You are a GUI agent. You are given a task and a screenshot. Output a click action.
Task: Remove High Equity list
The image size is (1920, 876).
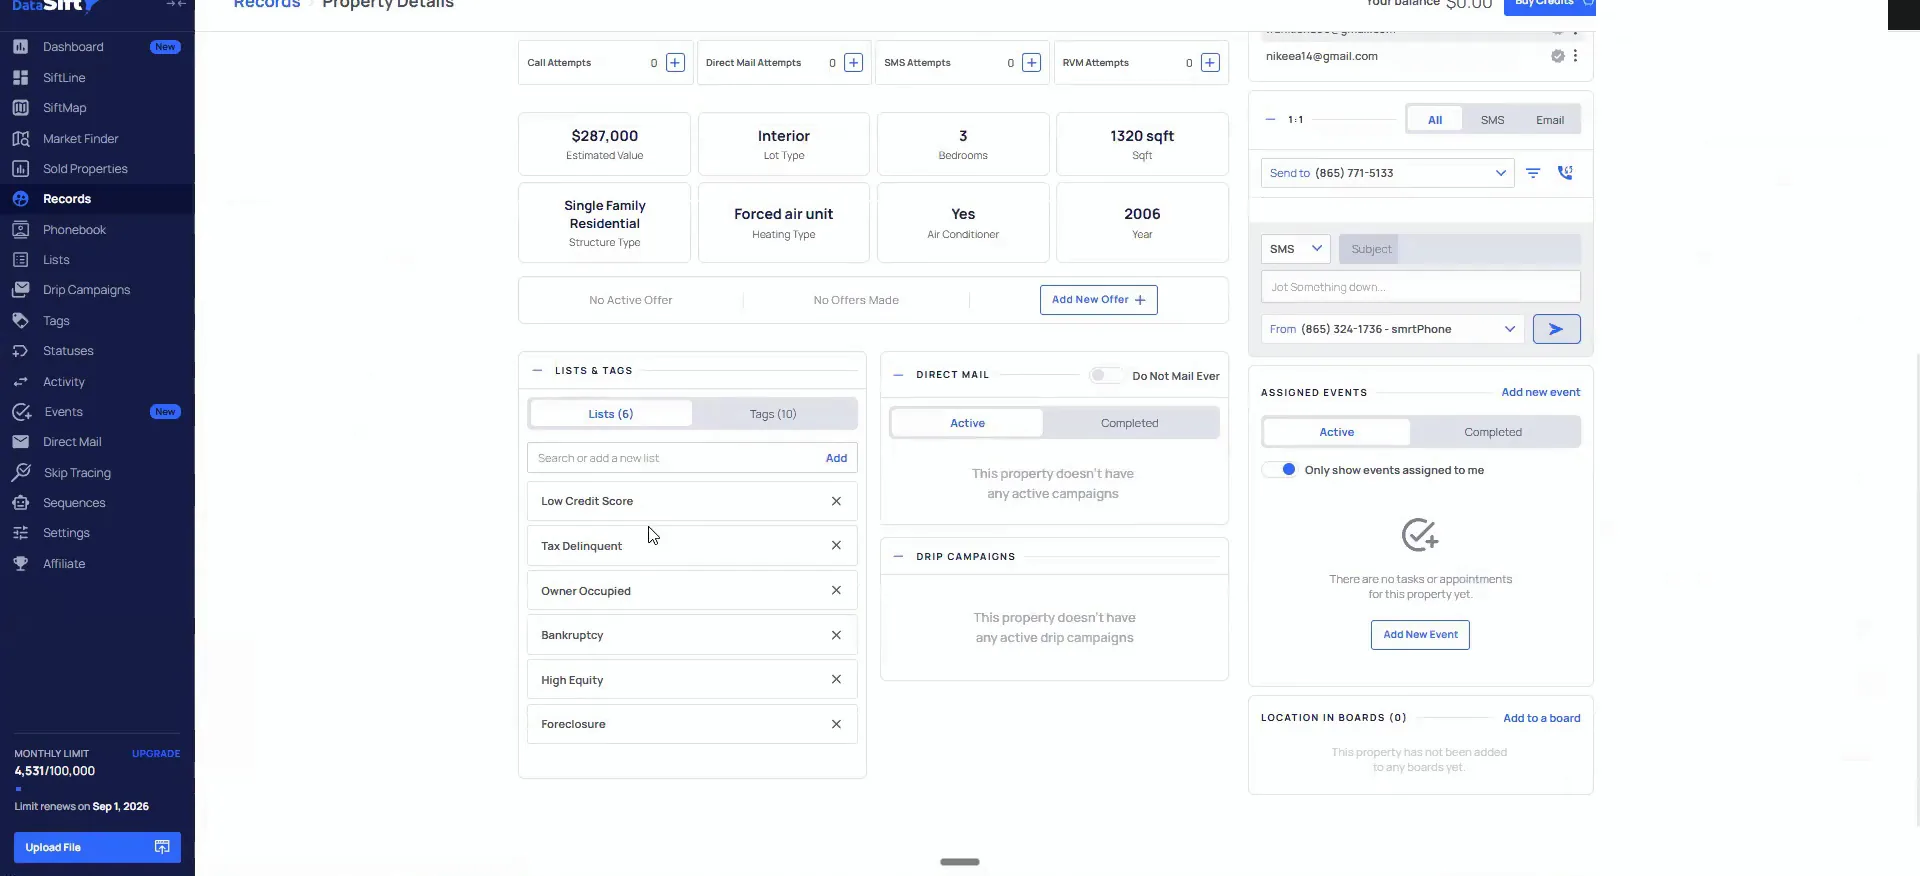tap(836, 679)
